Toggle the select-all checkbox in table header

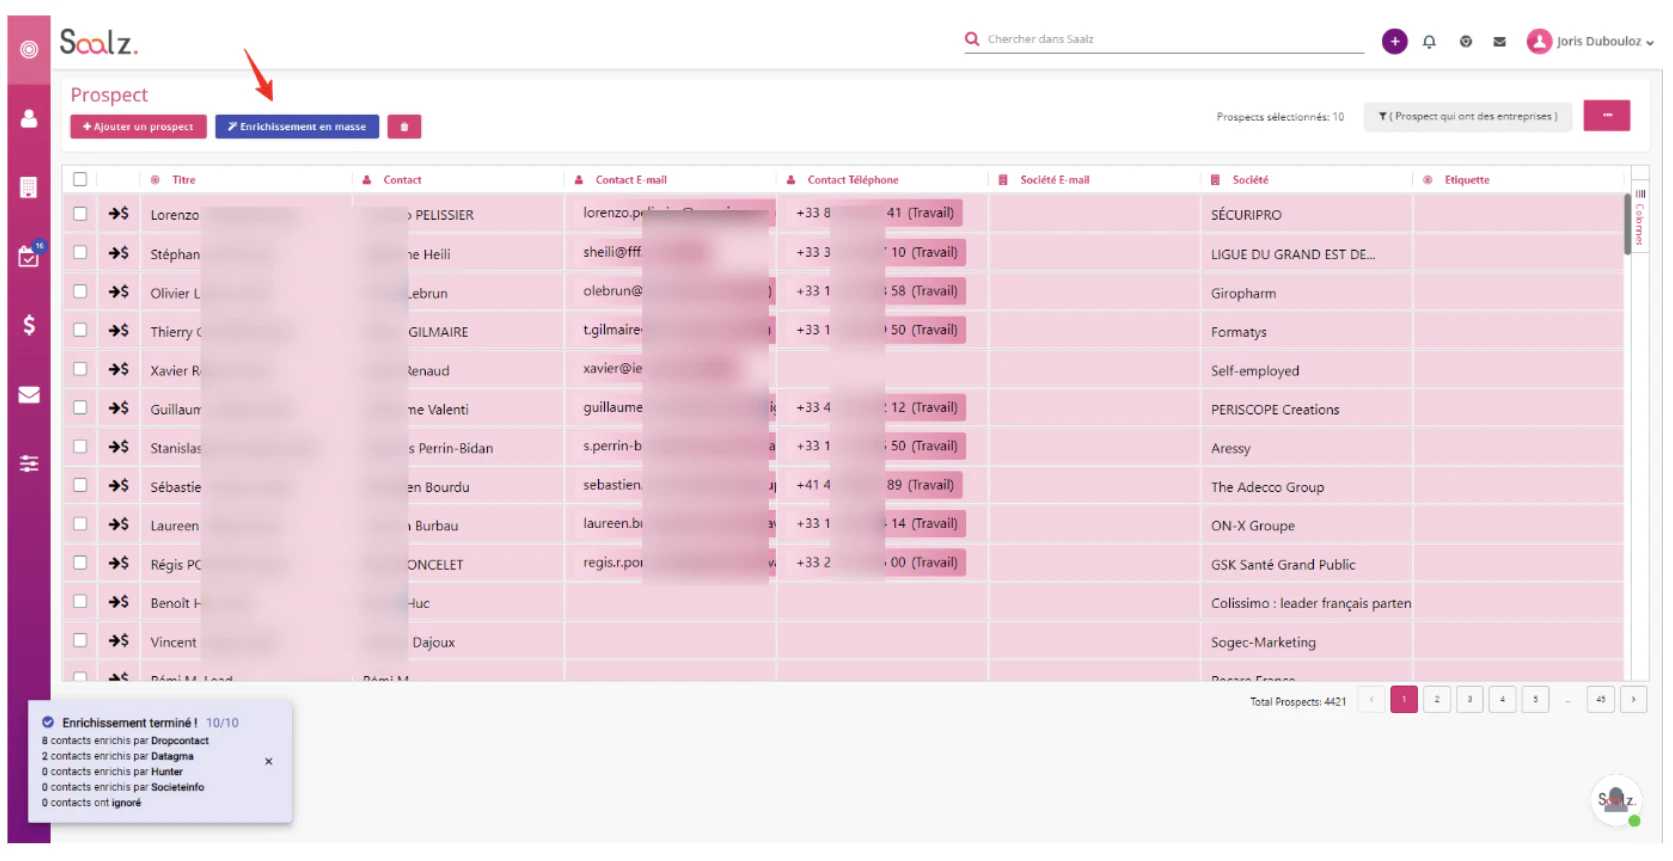click(80, 180)
